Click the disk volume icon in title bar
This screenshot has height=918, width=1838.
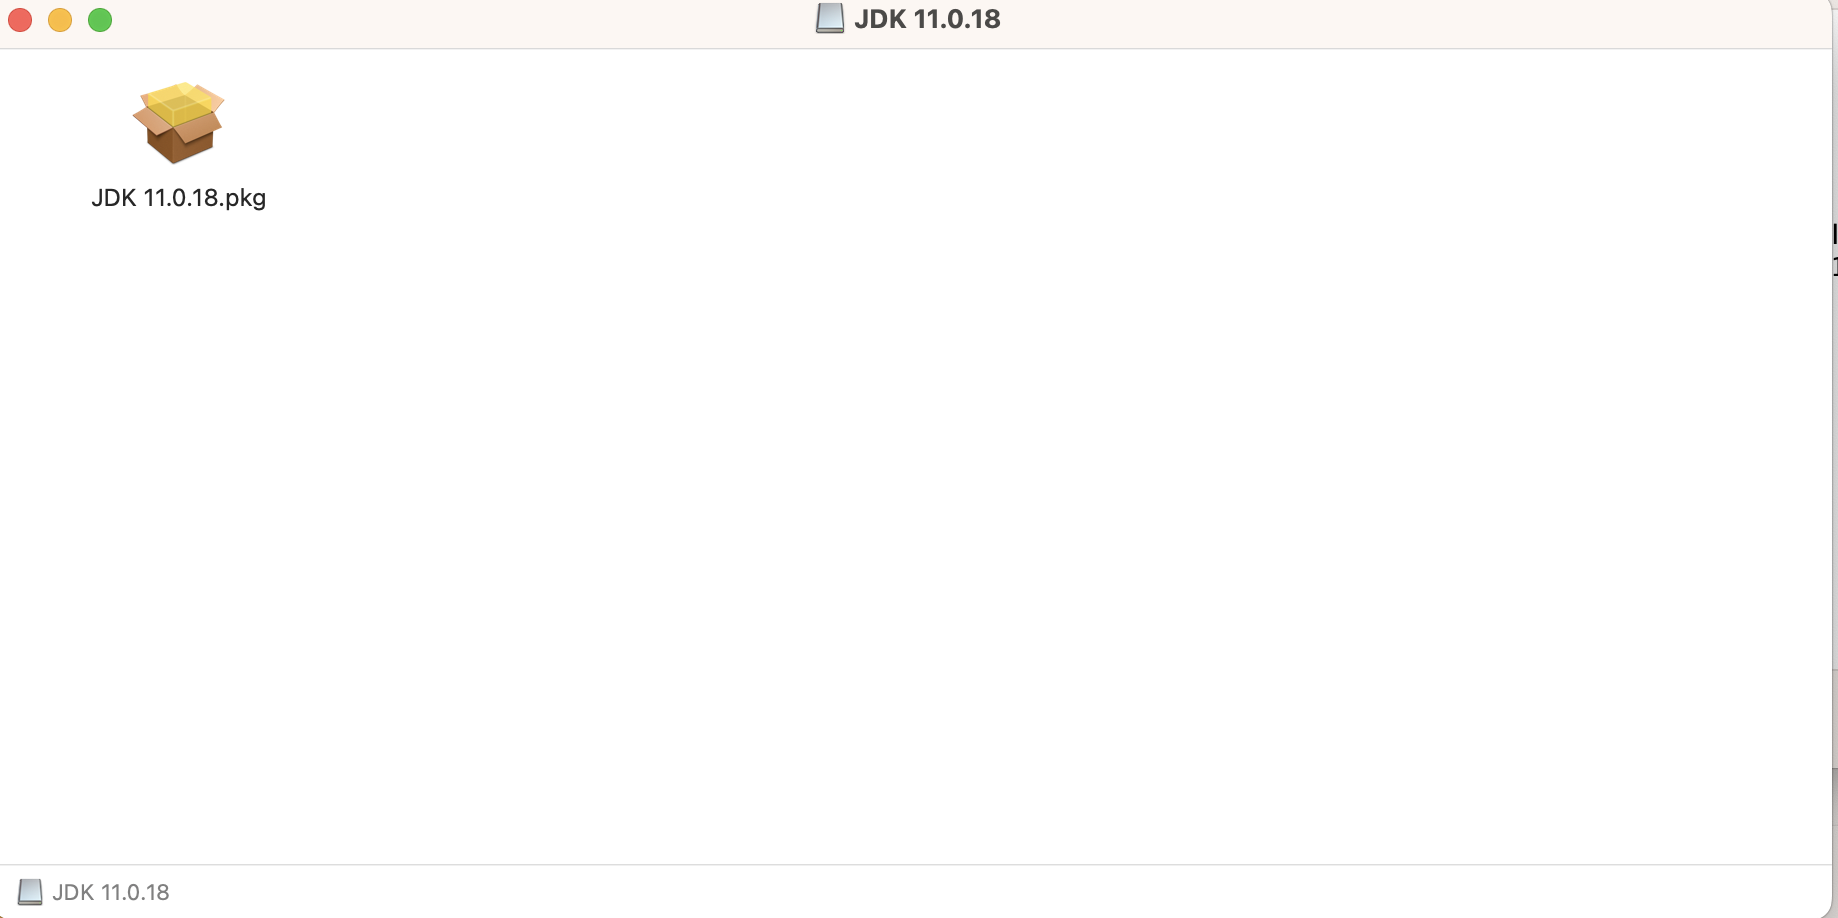pos(830,19)
